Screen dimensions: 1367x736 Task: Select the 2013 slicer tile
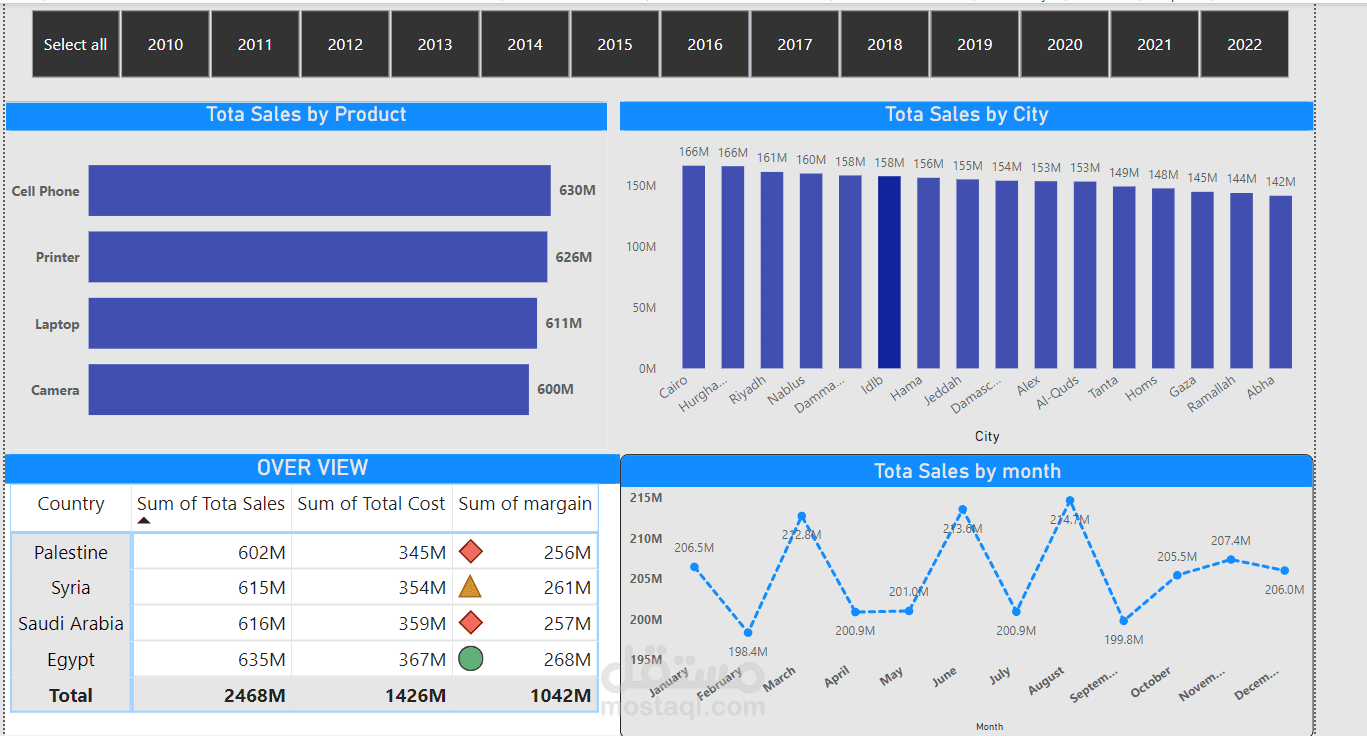(x=435, y=44)
